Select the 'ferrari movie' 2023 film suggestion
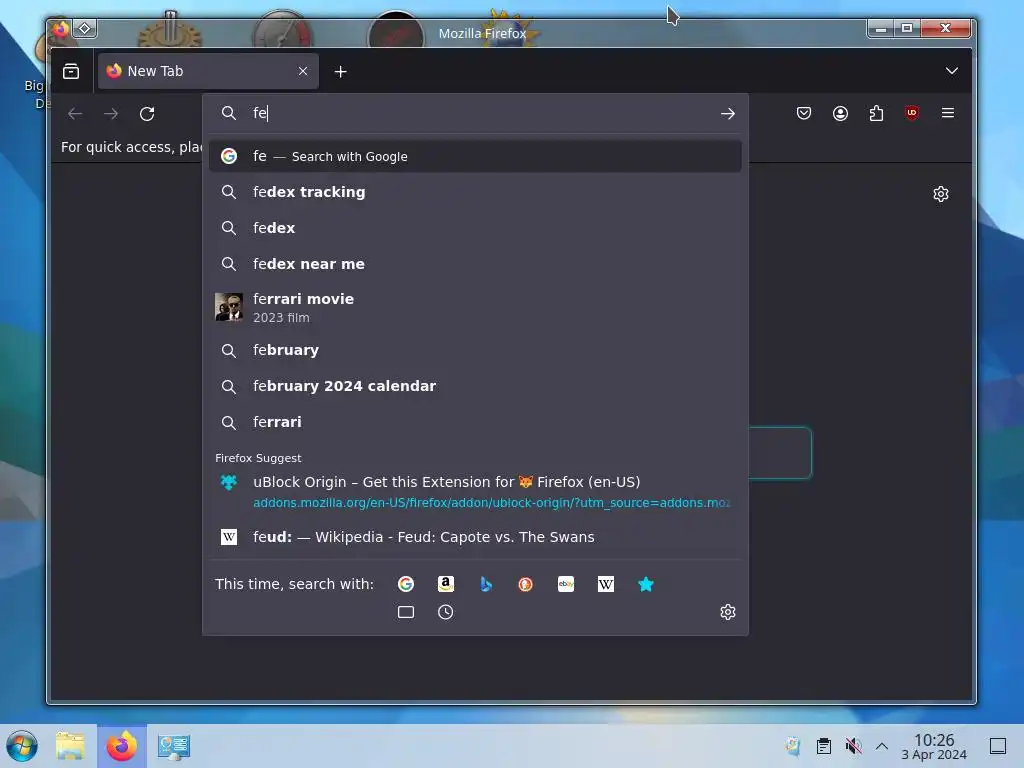Viewport: 1024px width, 768px height. (x=475, y=307)
